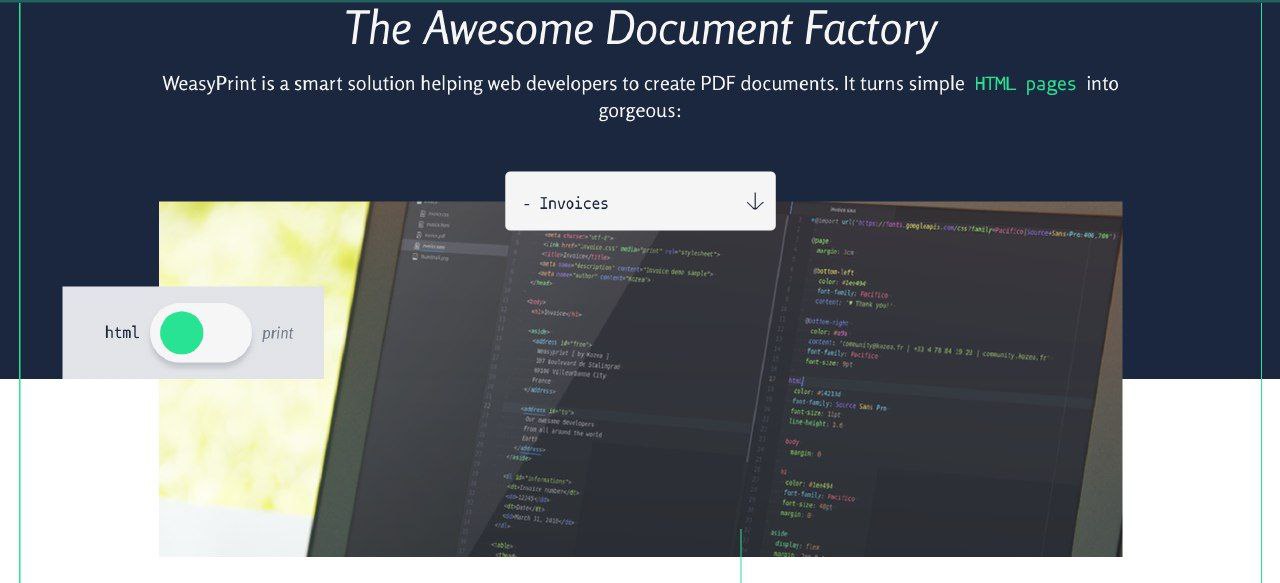Click 'The Awesome Document Factory' heading

point(641,28)
